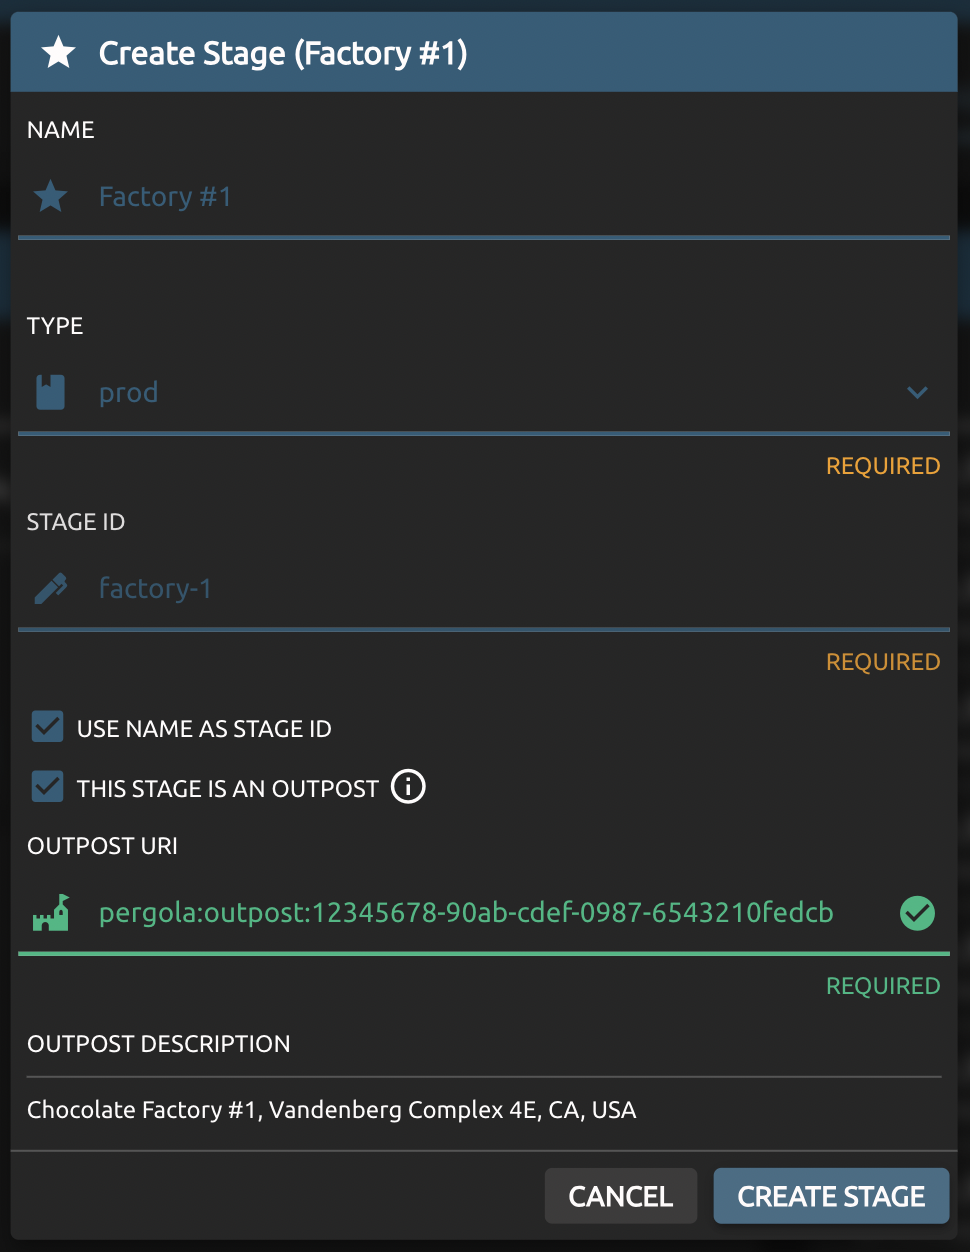Open the outpost info tooltip icon
Image resolution: width=970 pixels, height=1252 pixels.
tap(408, 787)
